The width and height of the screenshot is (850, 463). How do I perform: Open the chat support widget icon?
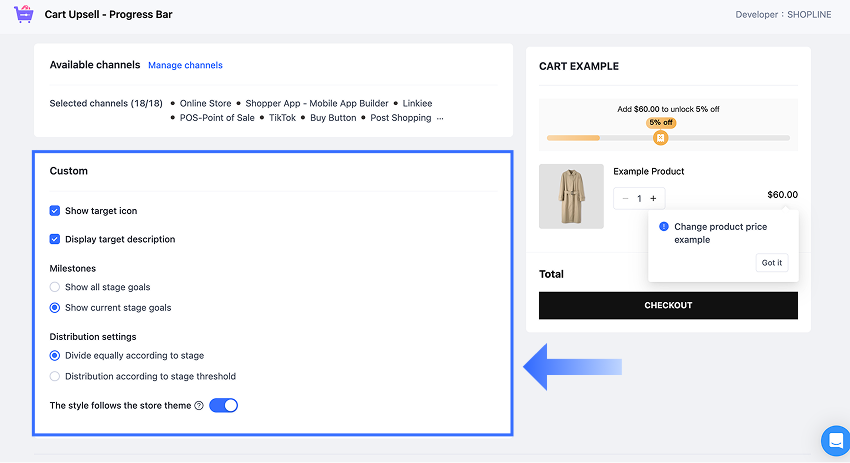coord(835,440)
